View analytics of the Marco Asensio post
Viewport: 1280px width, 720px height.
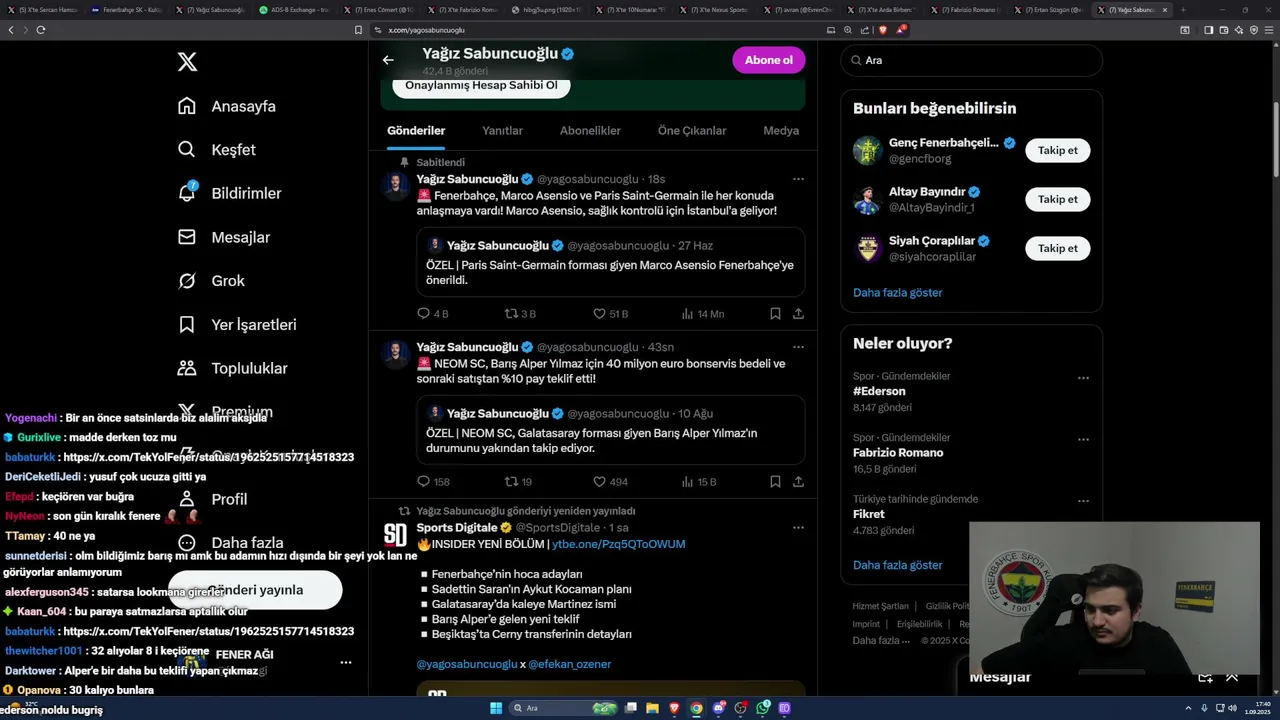pos(702,314)
